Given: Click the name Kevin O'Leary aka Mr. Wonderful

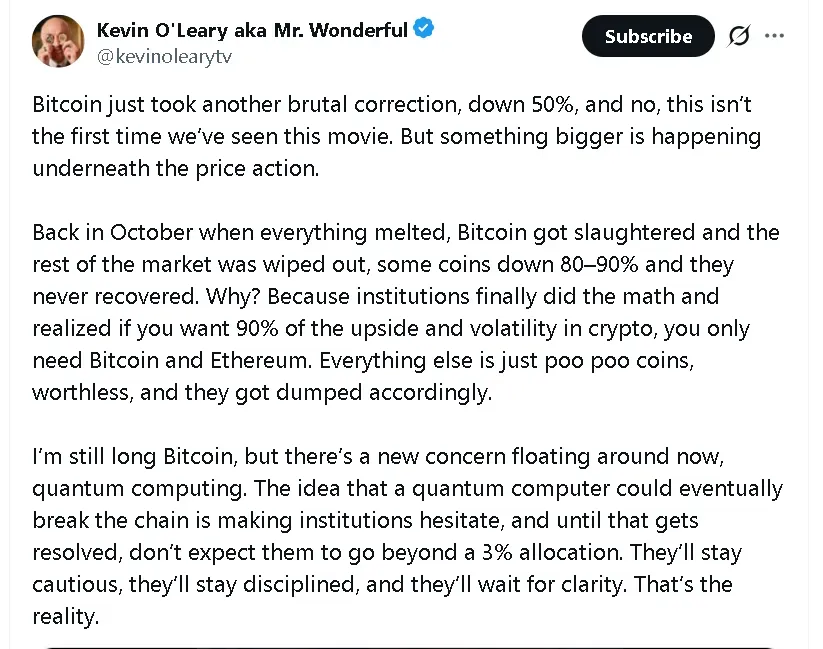Looking at the screenshot, I should pyautogui.click(x=252, y=30).
